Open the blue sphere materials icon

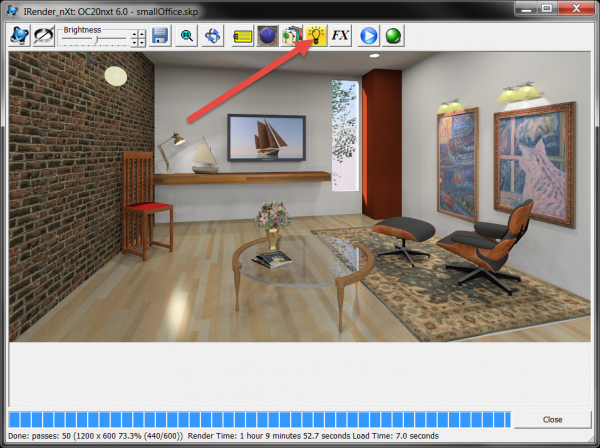click(x=267, y=36)
